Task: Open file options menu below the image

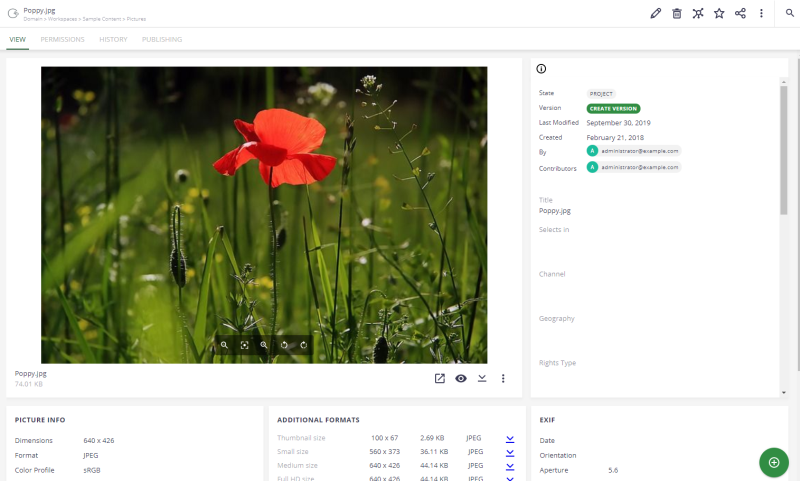Action: (503, 378)
